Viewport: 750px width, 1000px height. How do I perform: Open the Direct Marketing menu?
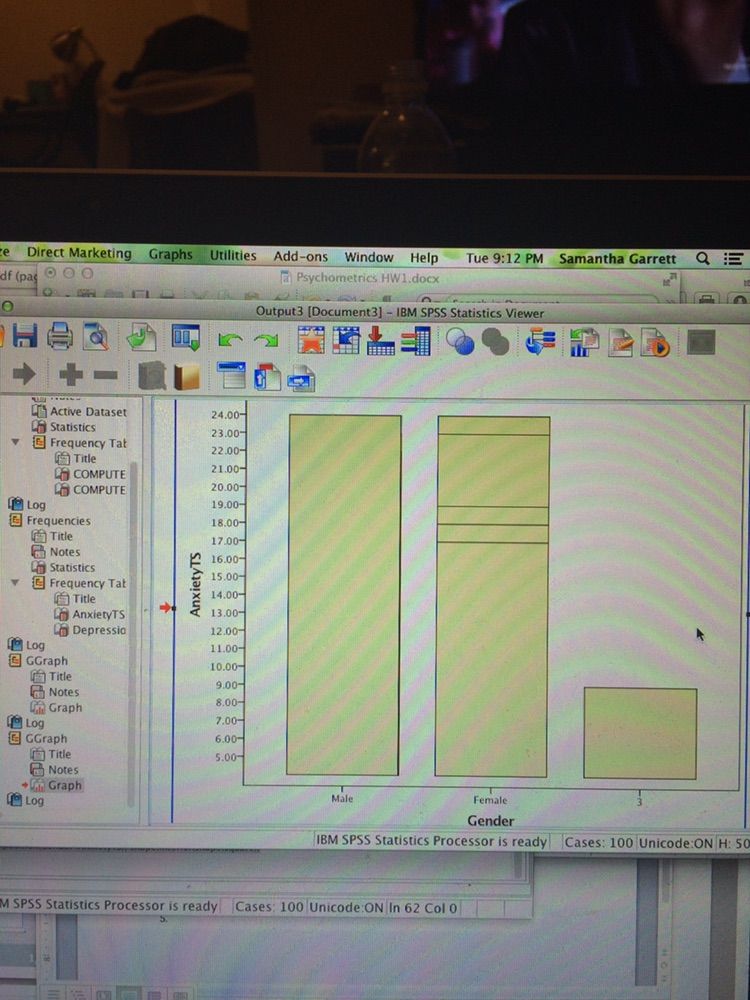click(x=79, y=253)
